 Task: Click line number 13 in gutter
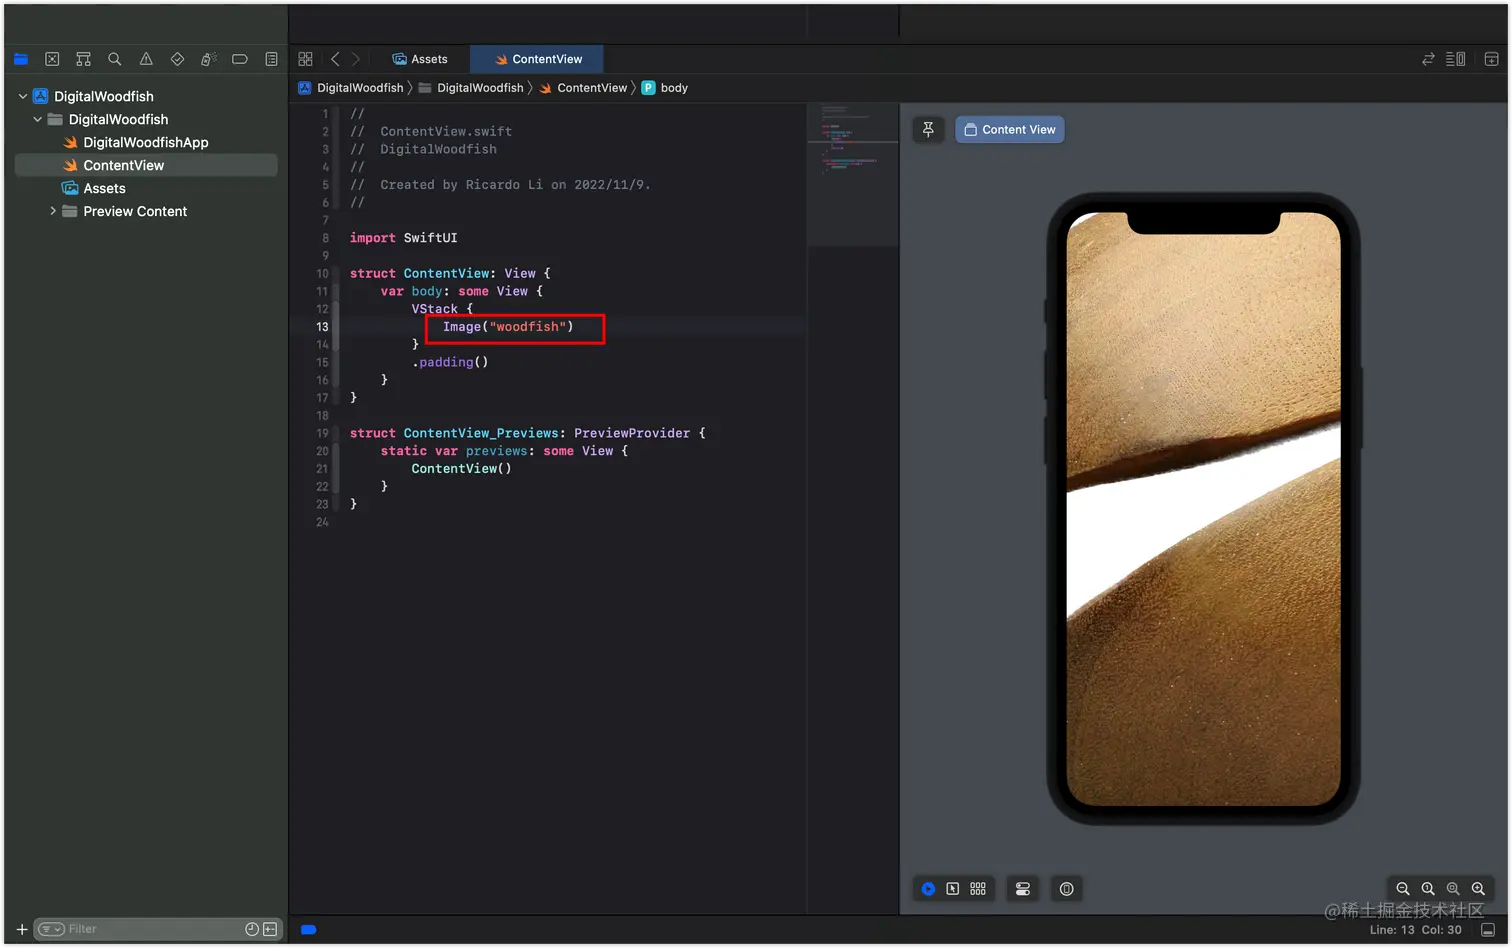point(322,327)
